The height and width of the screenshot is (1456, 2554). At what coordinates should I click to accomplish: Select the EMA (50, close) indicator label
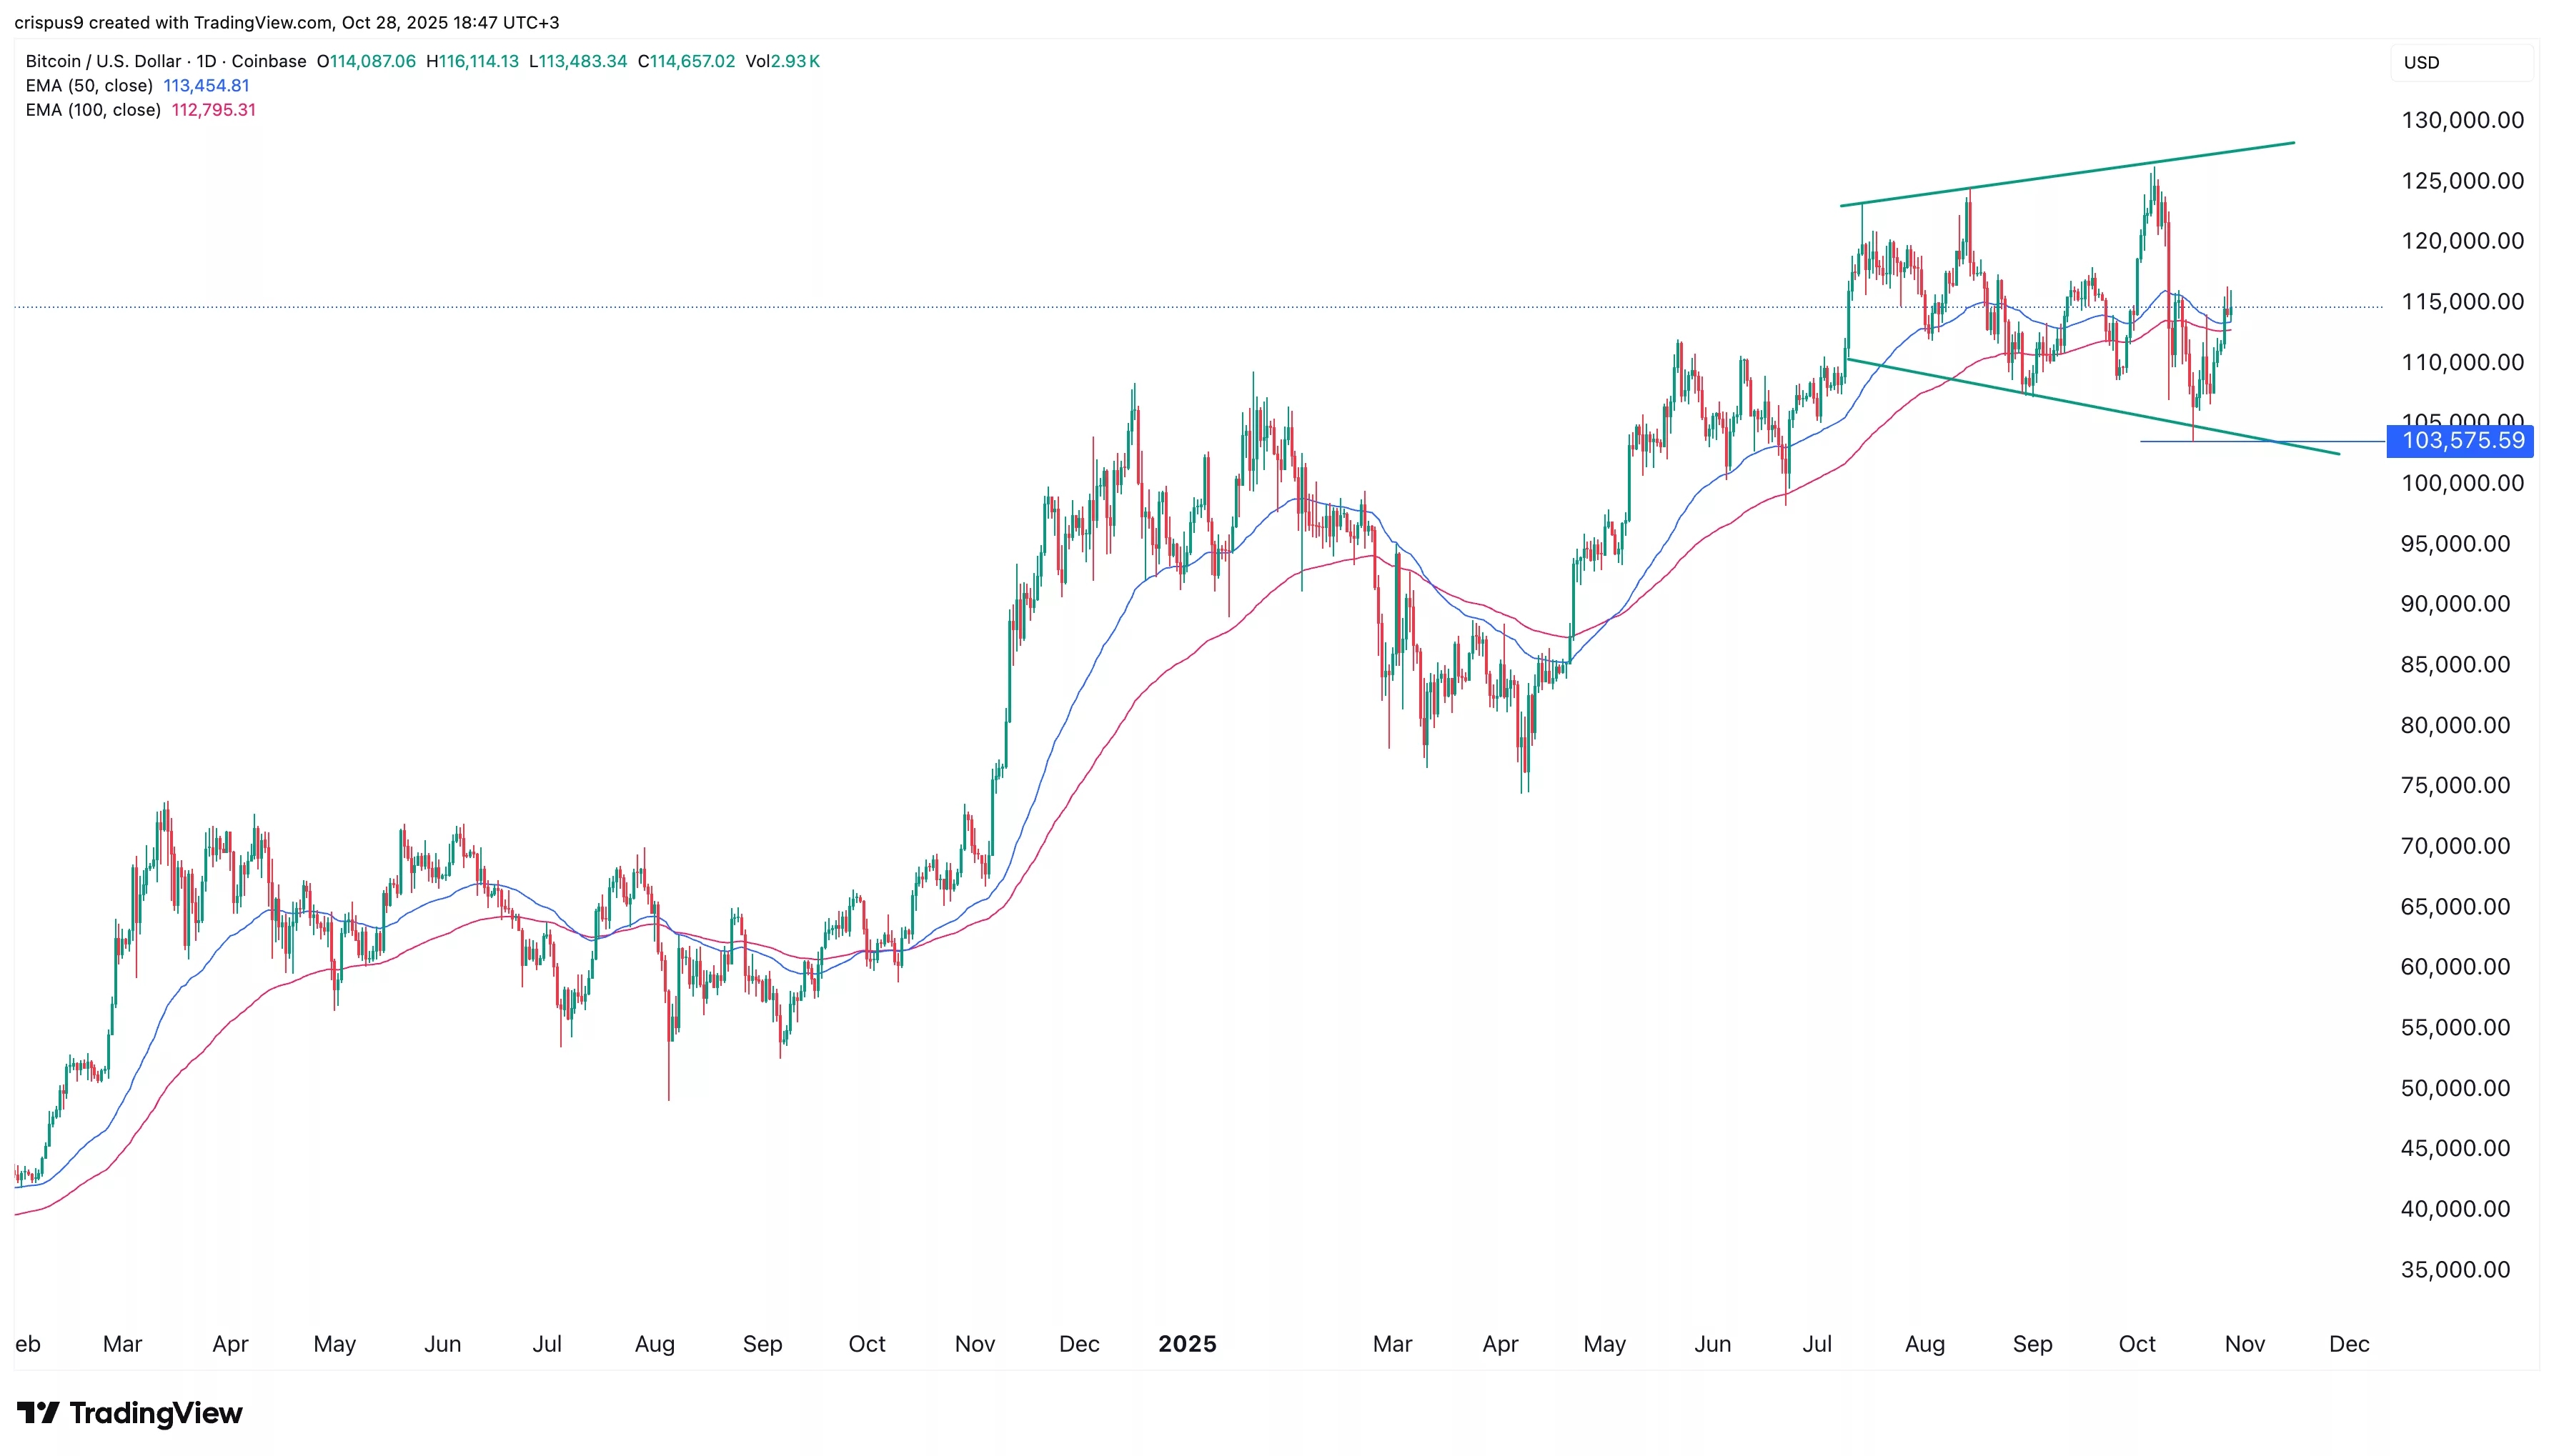pos(89,86)
